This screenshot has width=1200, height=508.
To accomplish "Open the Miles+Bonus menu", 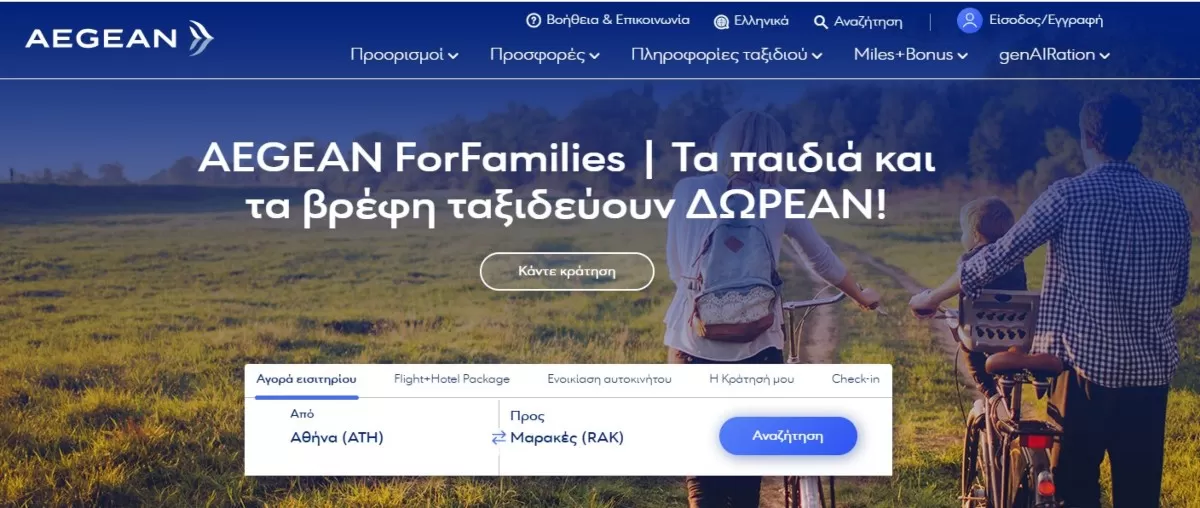I will pos(911,55).
